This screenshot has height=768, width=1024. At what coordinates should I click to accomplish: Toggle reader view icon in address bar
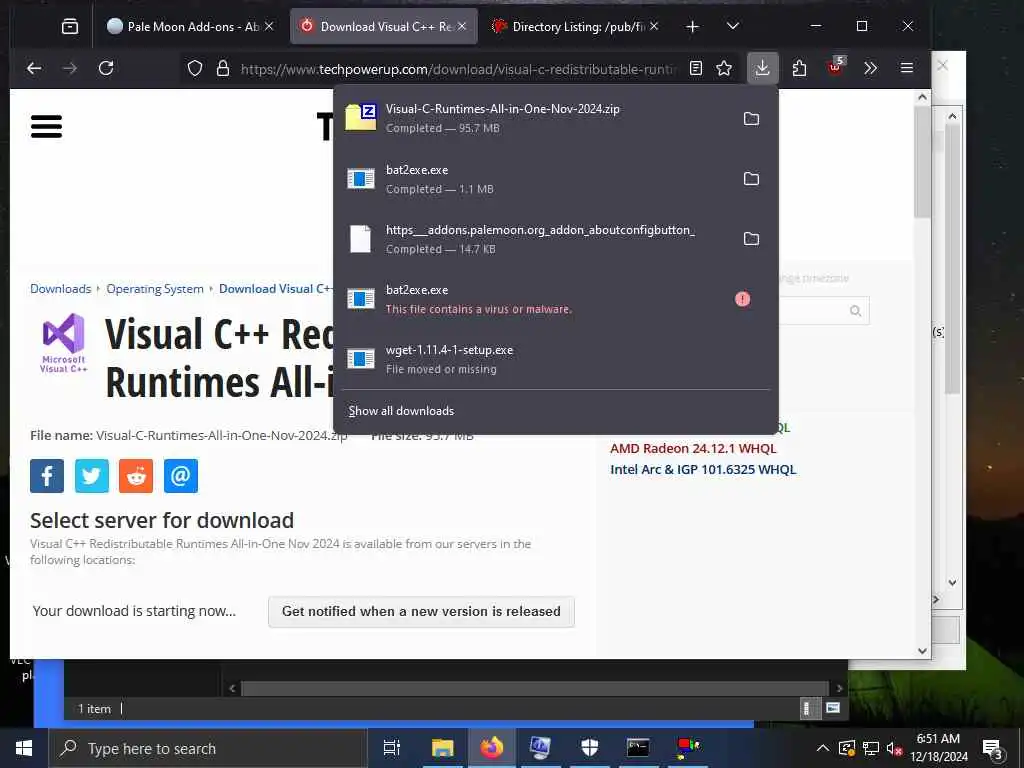696,68
